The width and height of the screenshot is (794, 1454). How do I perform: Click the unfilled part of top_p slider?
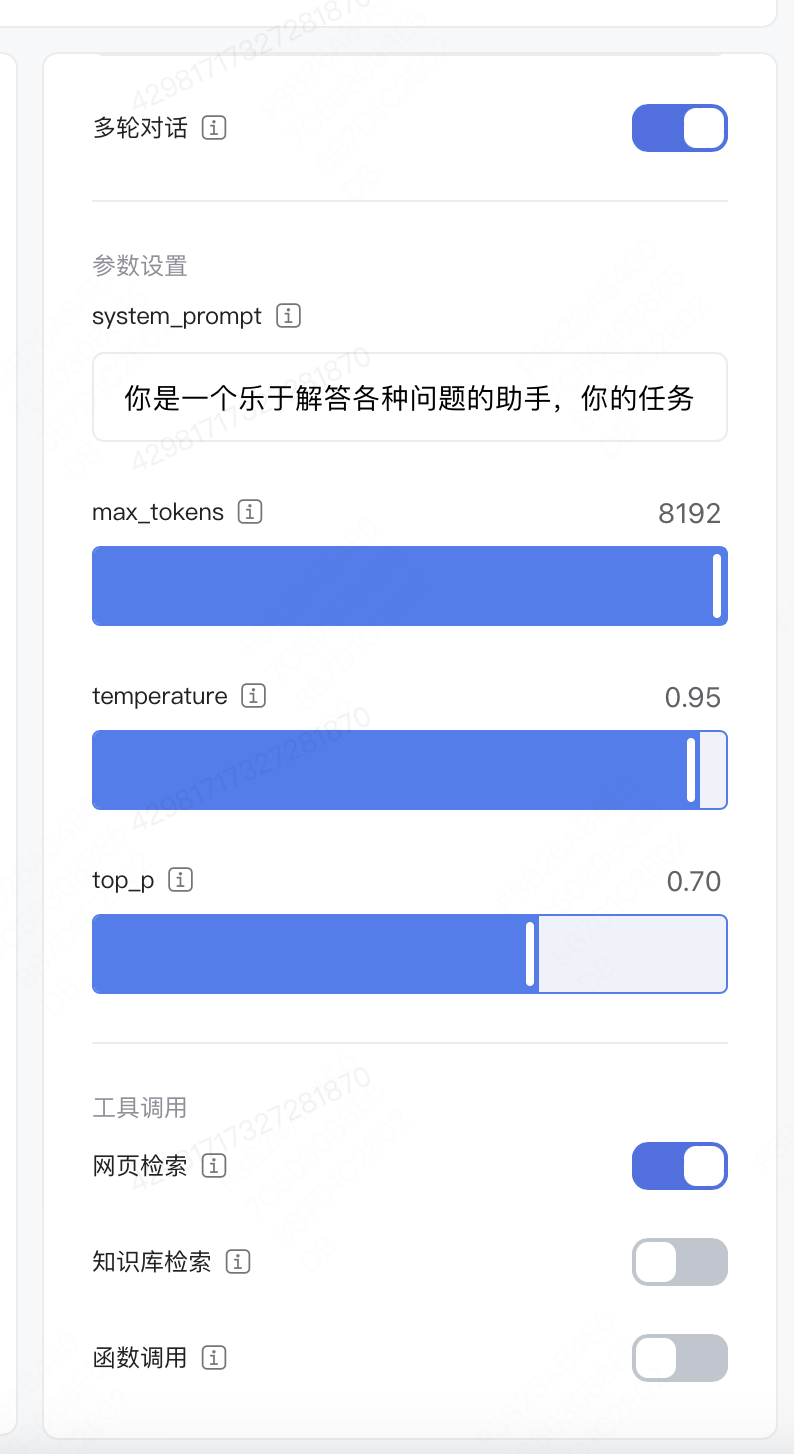630,954
